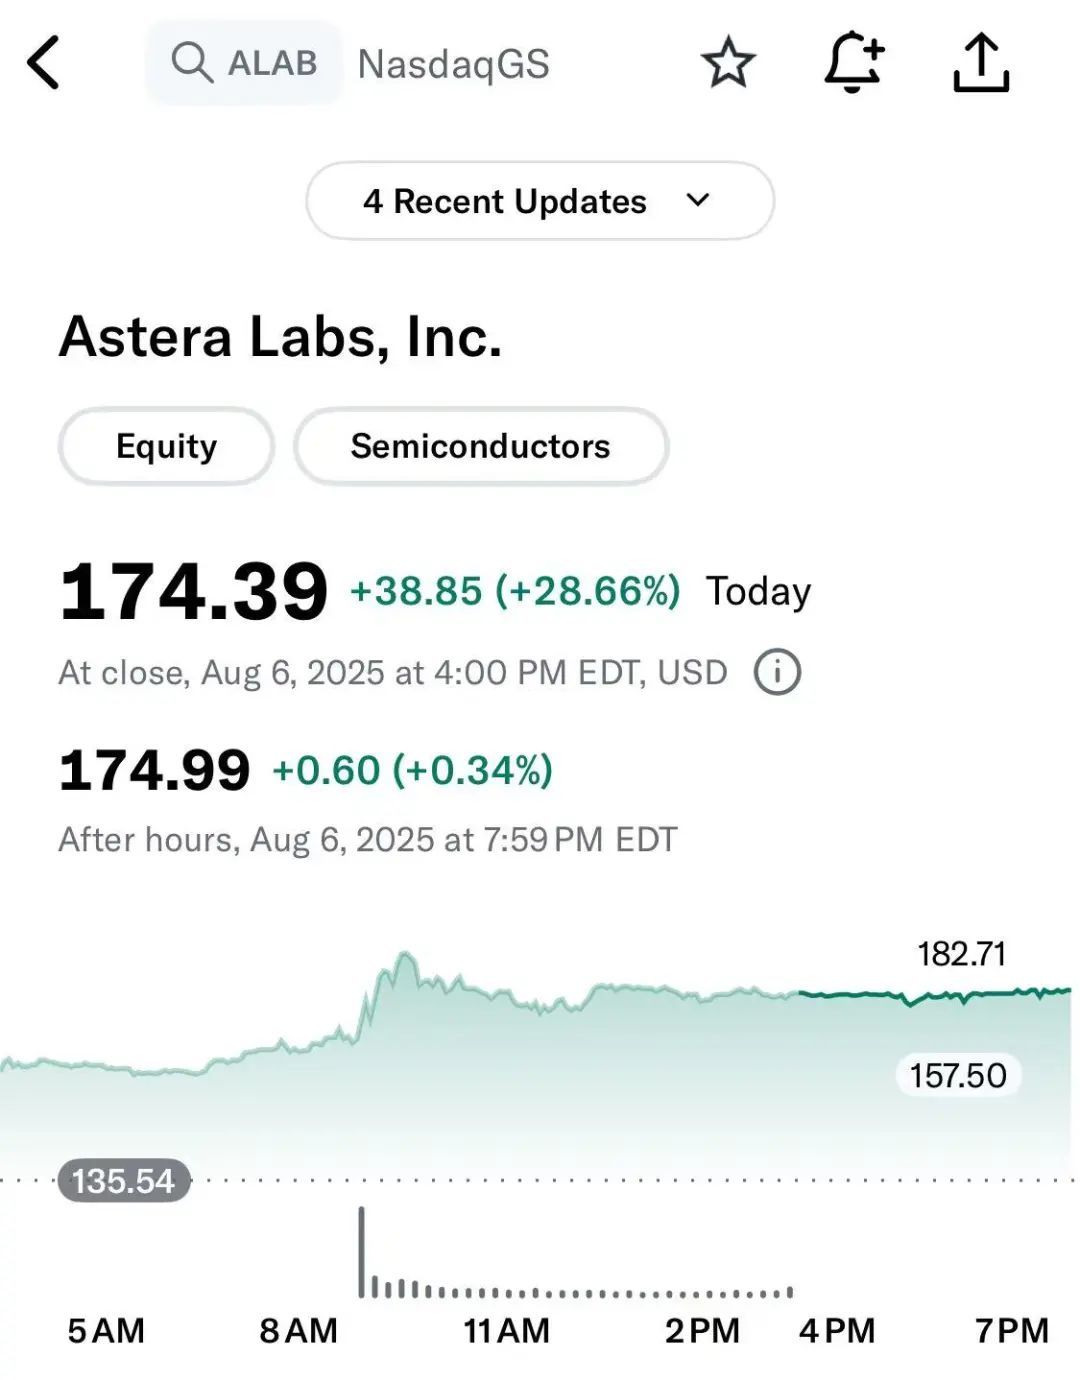
Task: Tap the 8 AM time axis label
Action: click(298, 1331)
